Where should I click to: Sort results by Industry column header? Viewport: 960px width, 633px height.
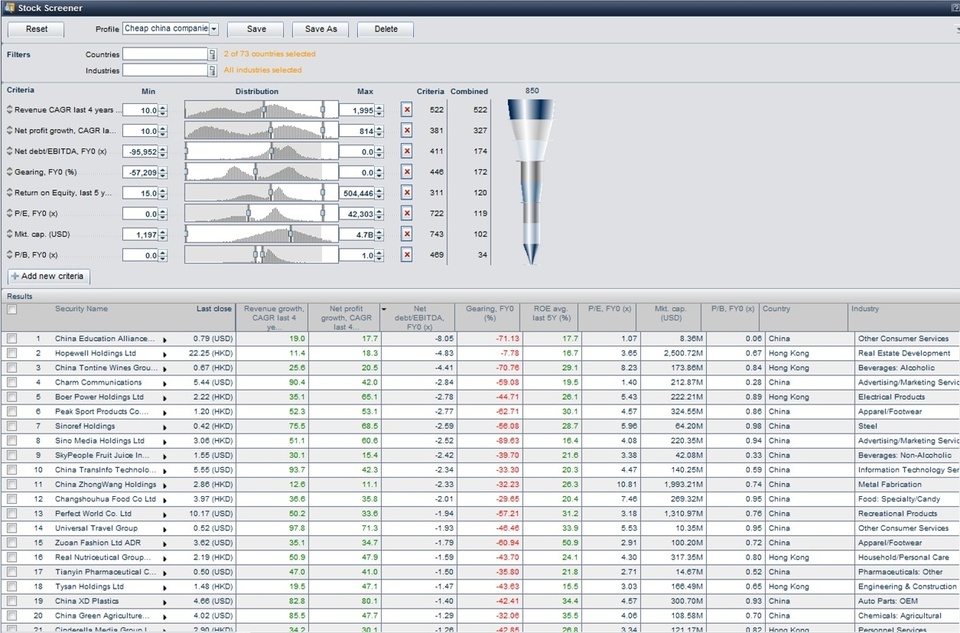(904, 316)
